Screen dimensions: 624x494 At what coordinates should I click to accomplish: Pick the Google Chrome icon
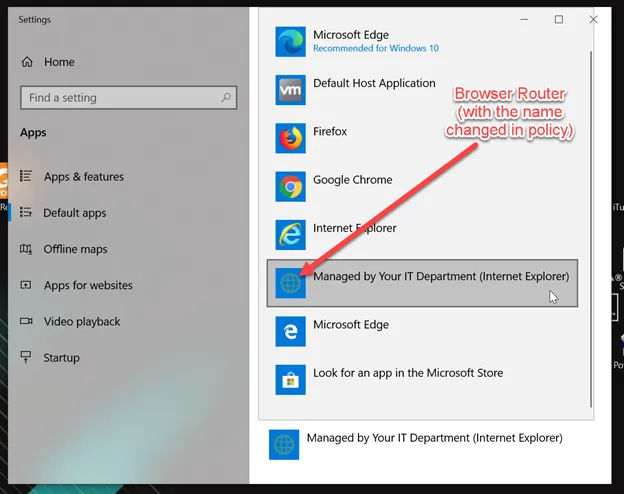point(291,187)
